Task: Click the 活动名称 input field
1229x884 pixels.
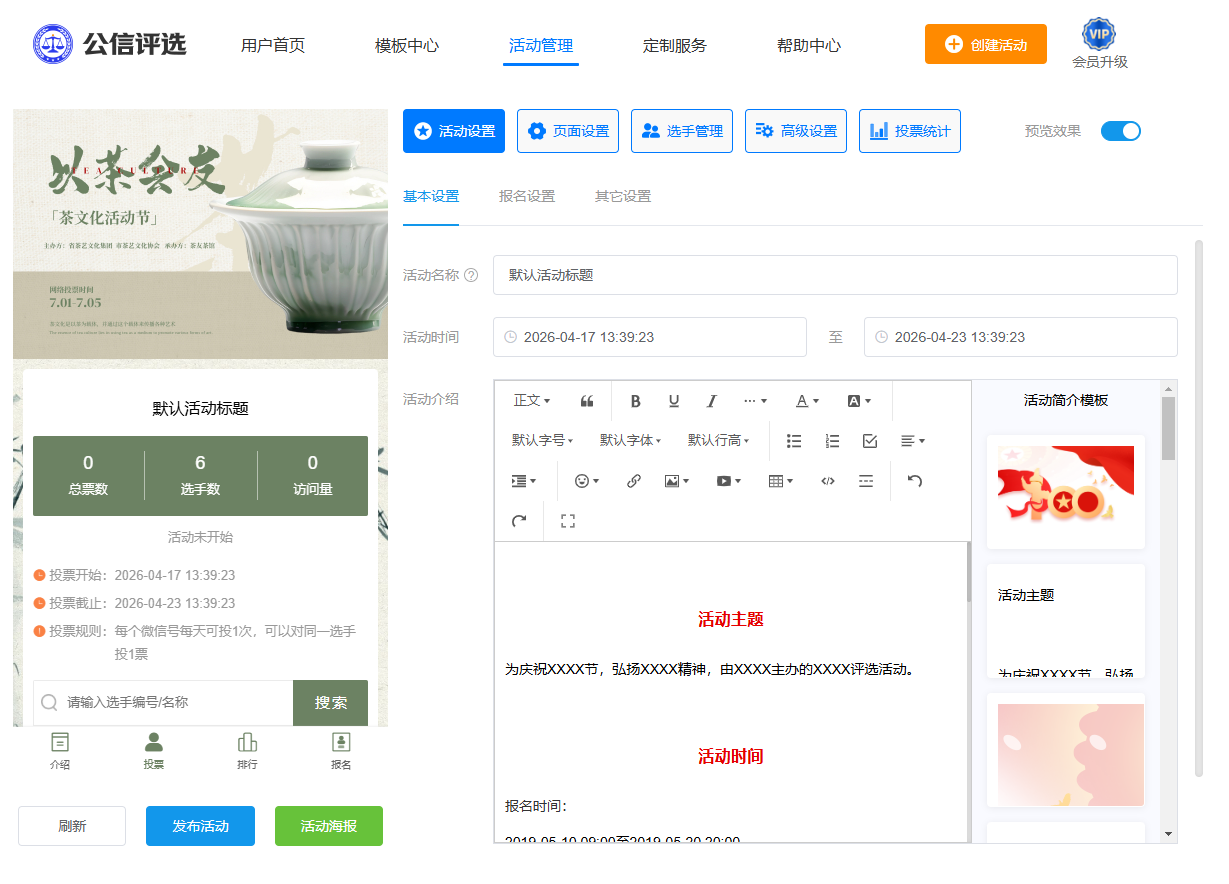Action: pyautogui.click(x=835, y=275)
